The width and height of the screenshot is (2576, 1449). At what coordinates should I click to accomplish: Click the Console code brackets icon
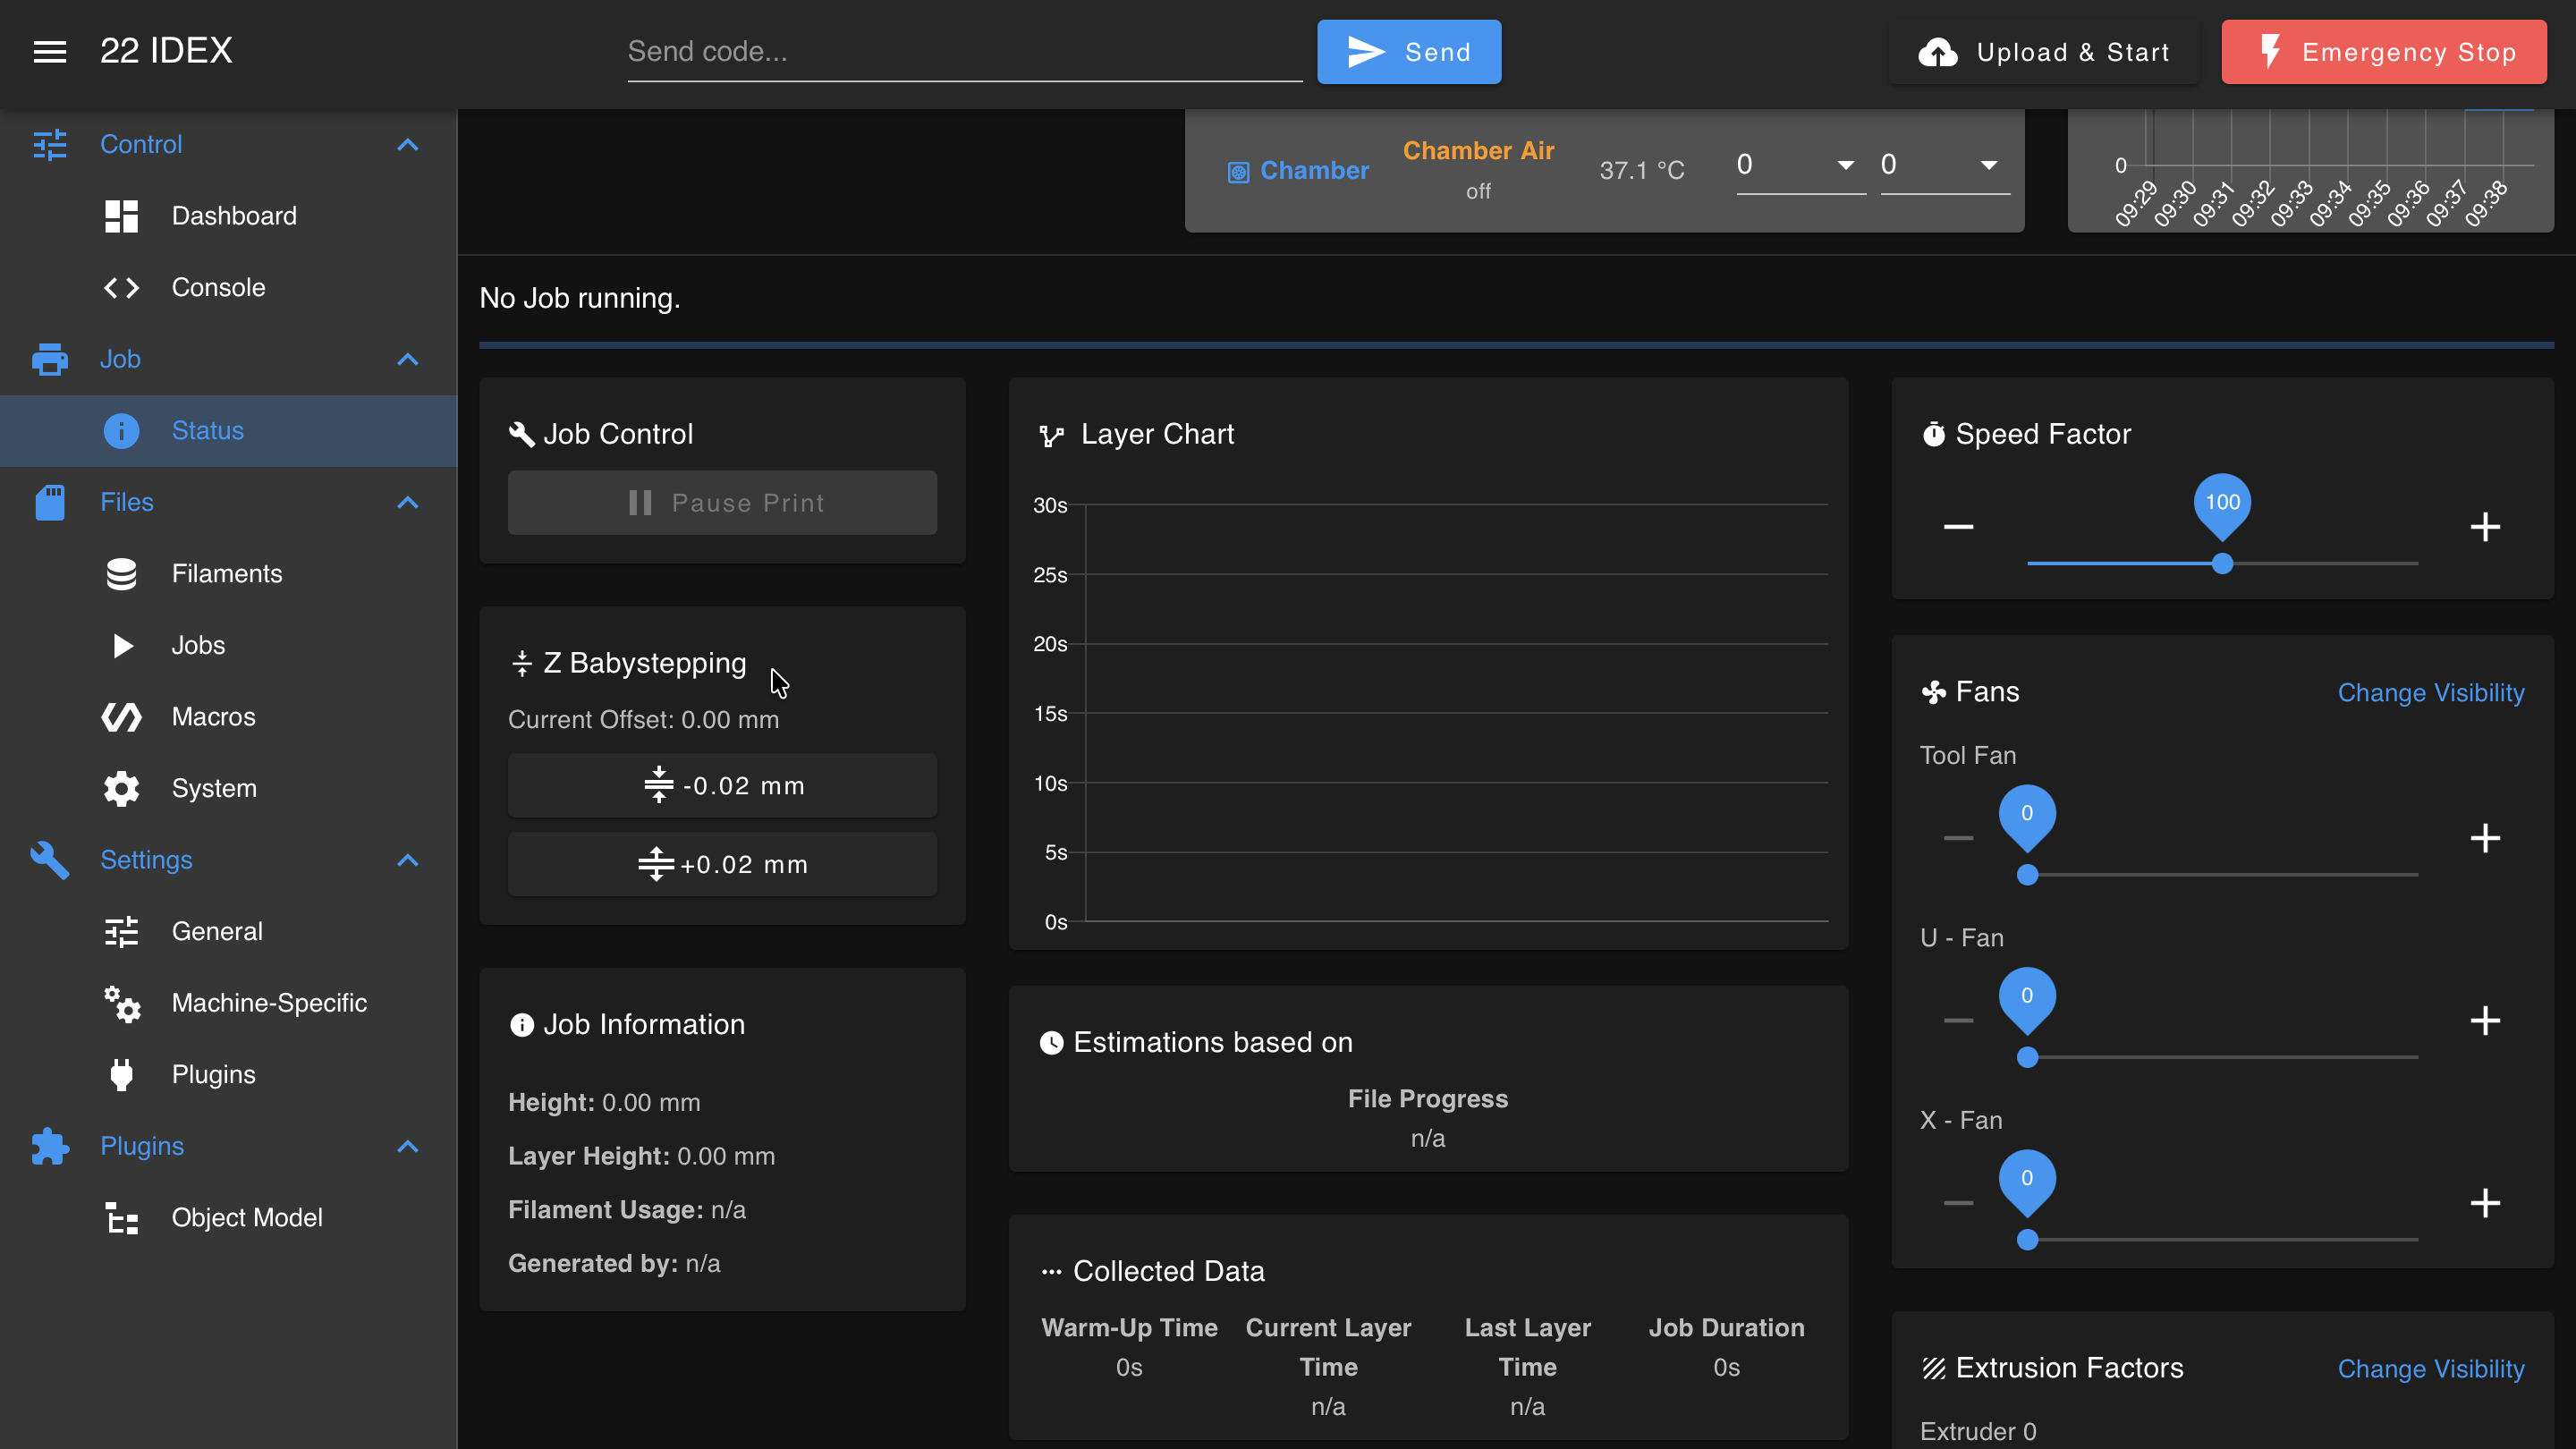pyautogui.click(x=121, y=288)
